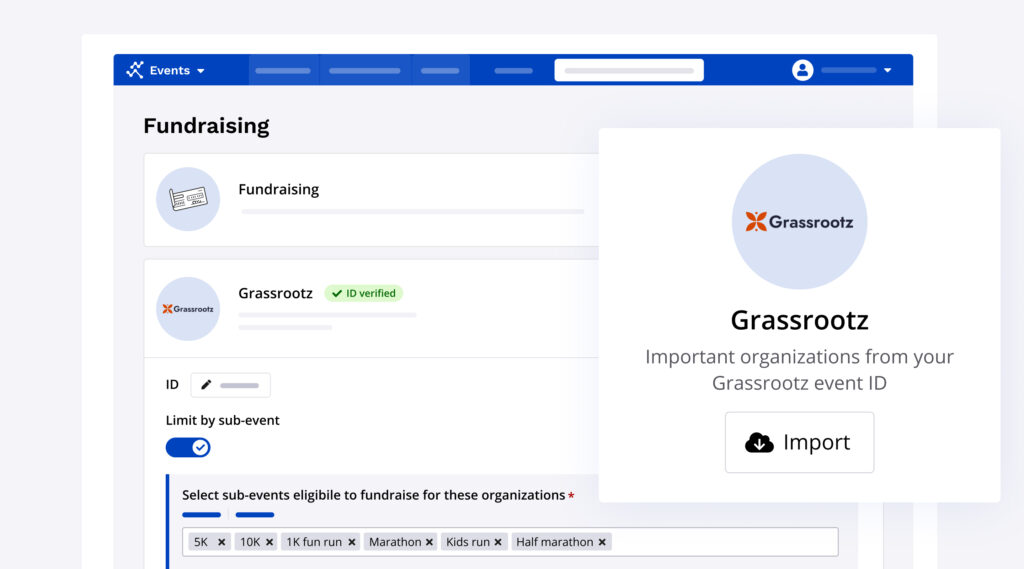This screenshot has height=569, width=1024.
Task: Remove the 10K sub-event tag
Action: (269, 542)
